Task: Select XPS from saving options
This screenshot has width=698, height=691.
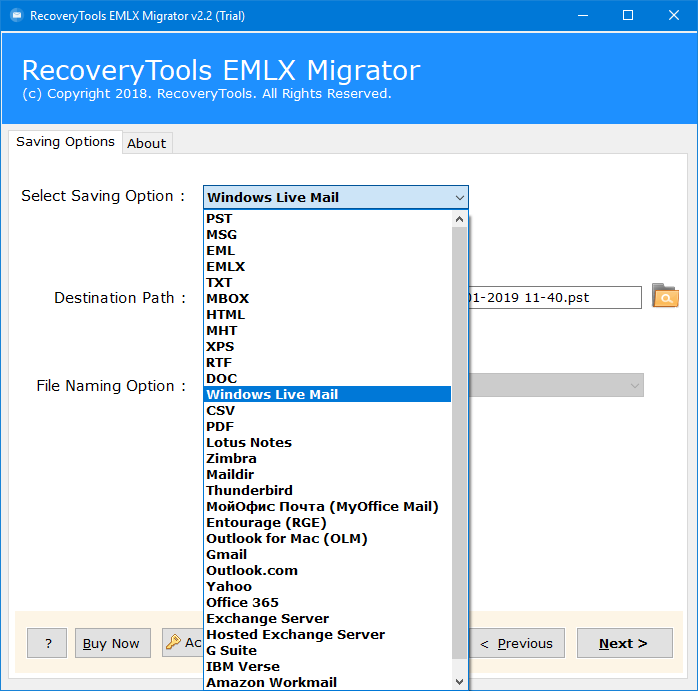Action: [327, 347]
